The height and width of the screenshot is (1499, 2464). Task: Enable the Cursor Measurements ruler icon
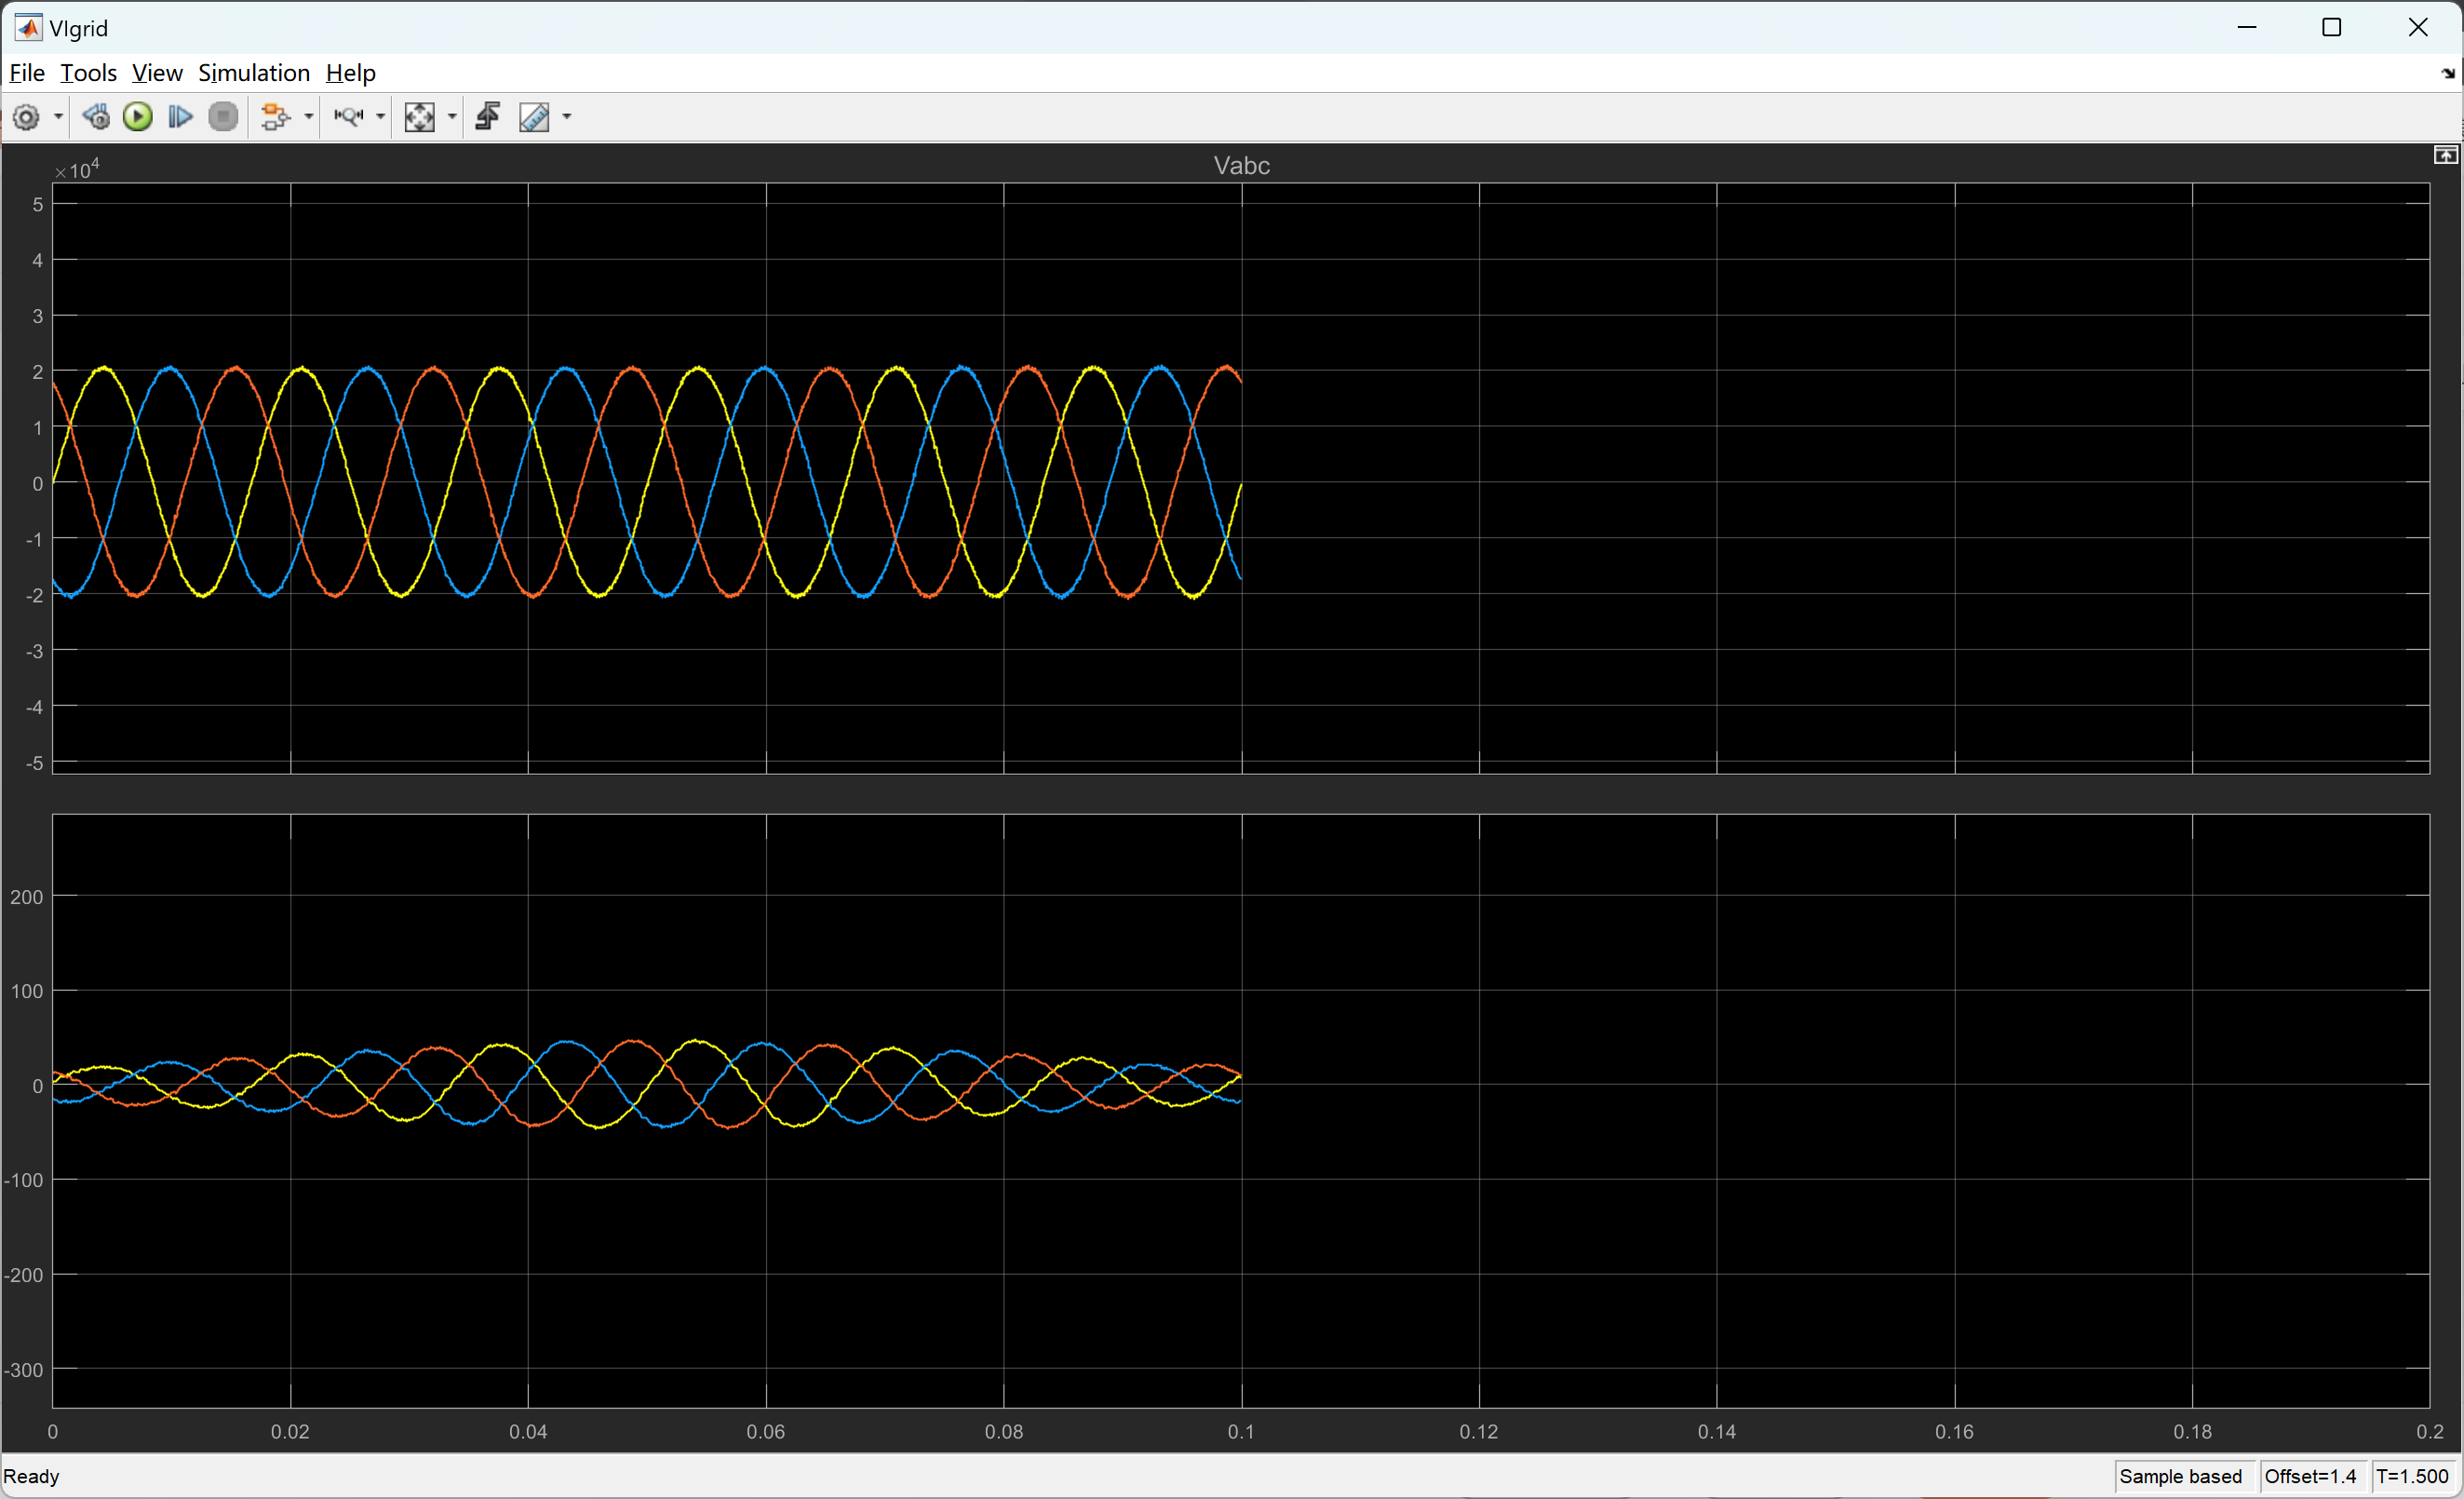click(534, 117)
